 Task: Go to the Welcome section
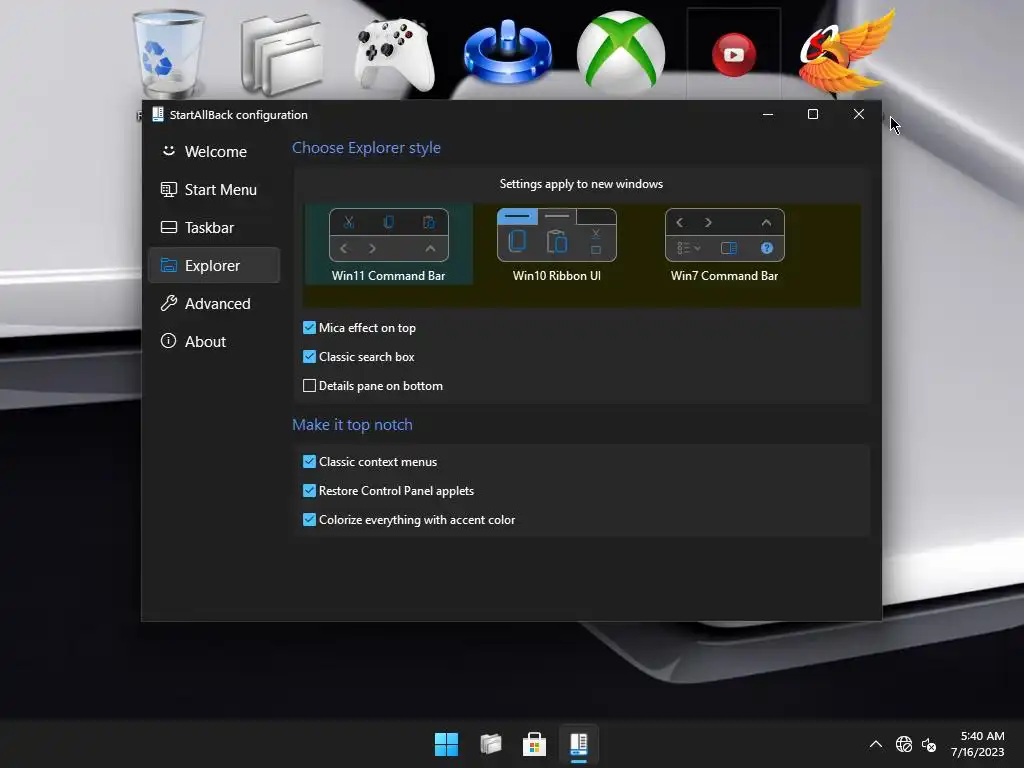coord(214,152)
